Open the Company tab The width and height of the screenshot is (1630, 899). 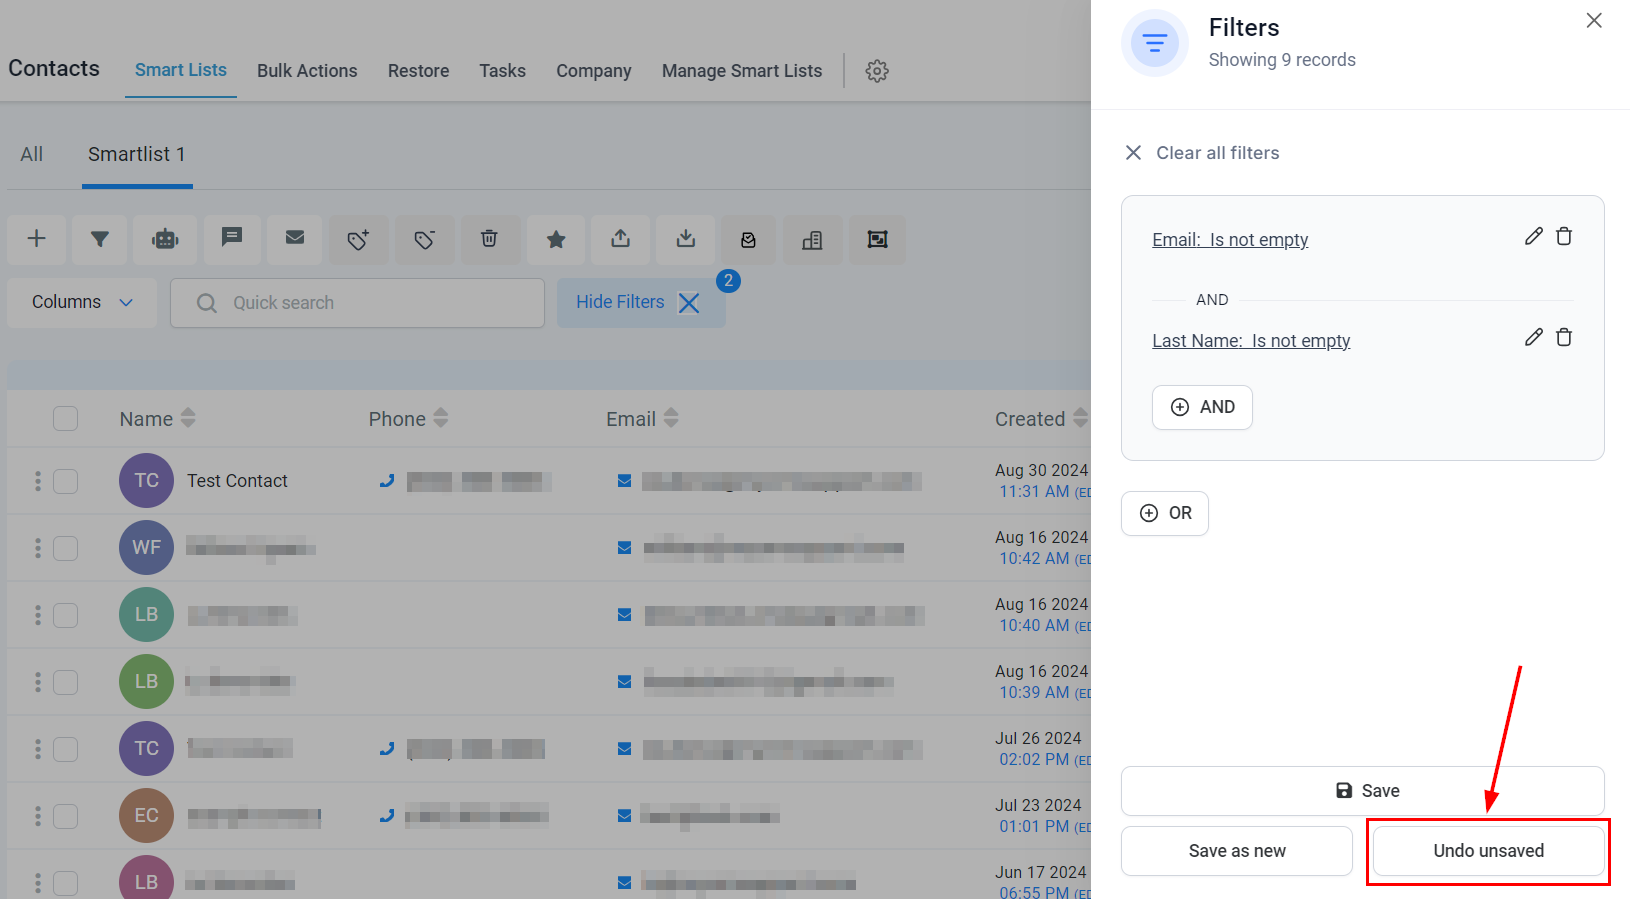[594, 71]
